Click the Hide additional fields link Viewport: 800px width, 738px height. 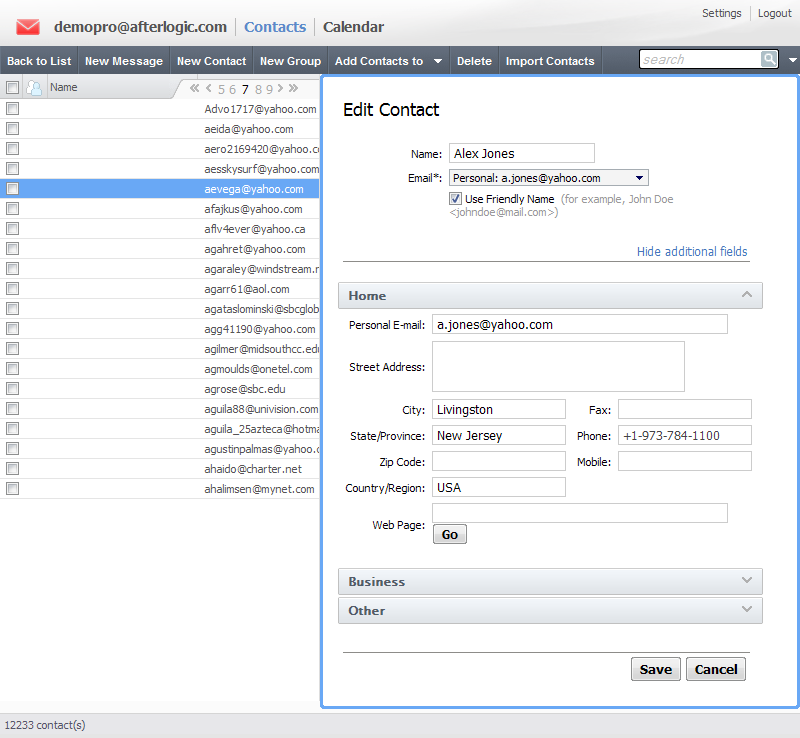[692, 252]
